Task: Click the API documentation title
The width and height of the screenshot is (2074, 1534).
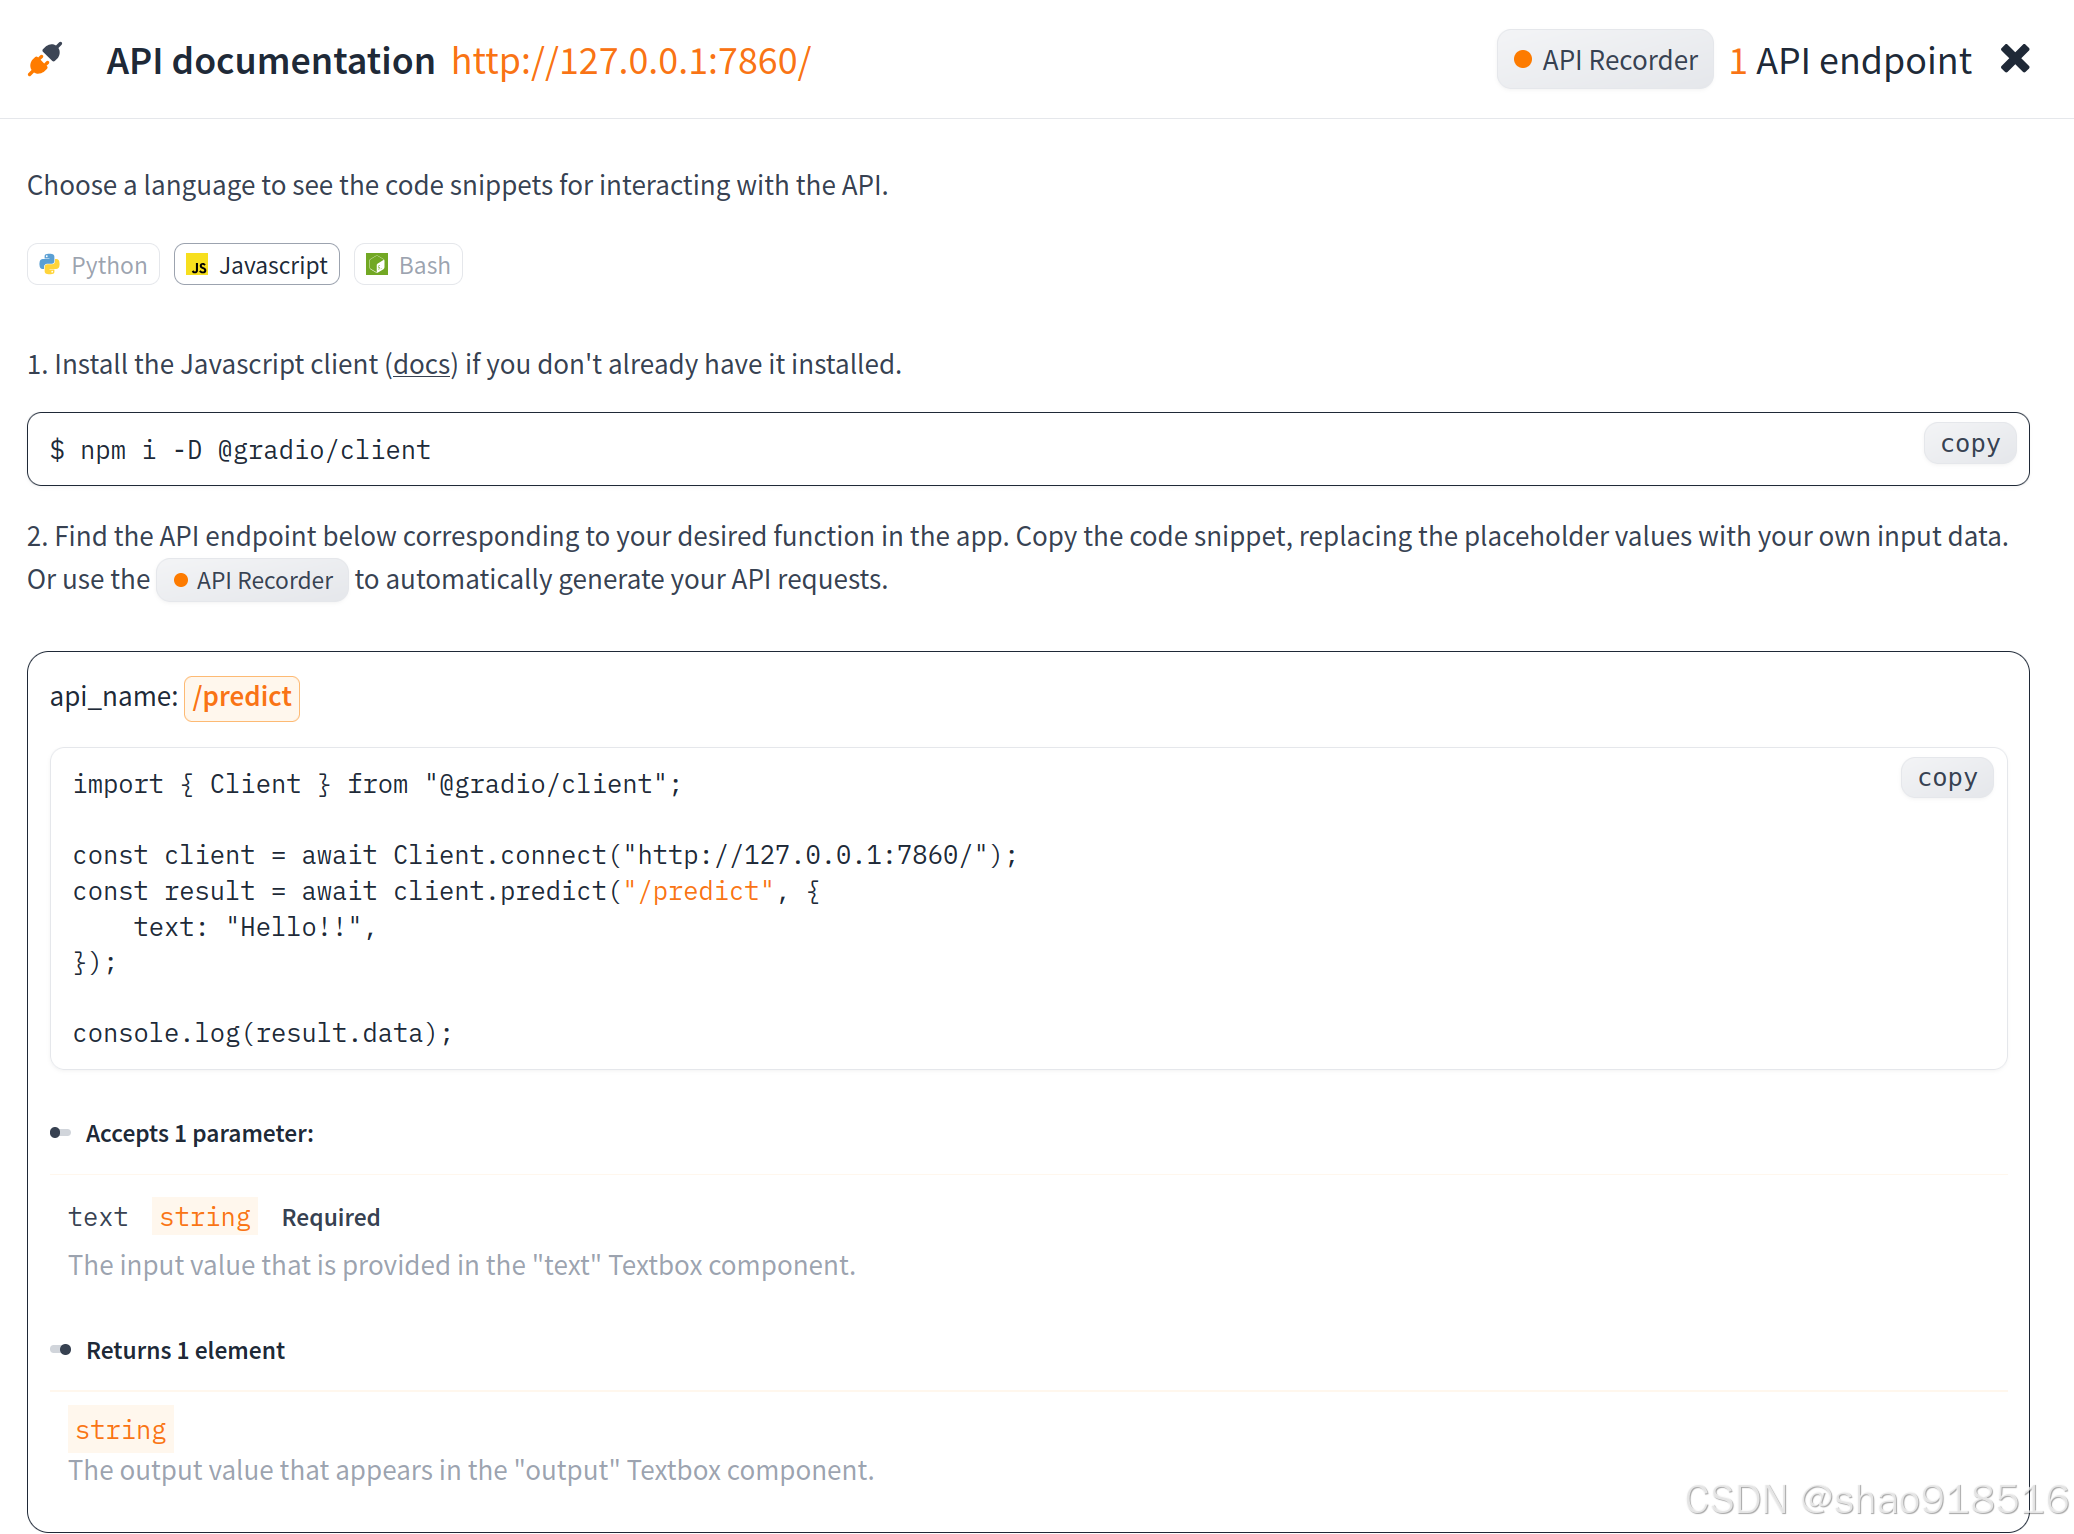Action: [271, 61]
